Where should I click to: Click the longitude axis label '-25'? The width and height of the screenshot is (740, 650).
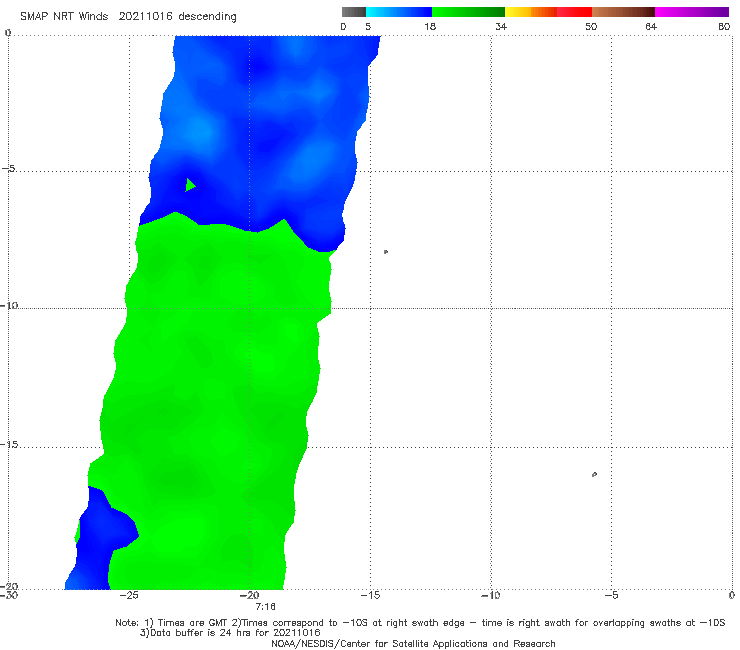coord(129,595)
